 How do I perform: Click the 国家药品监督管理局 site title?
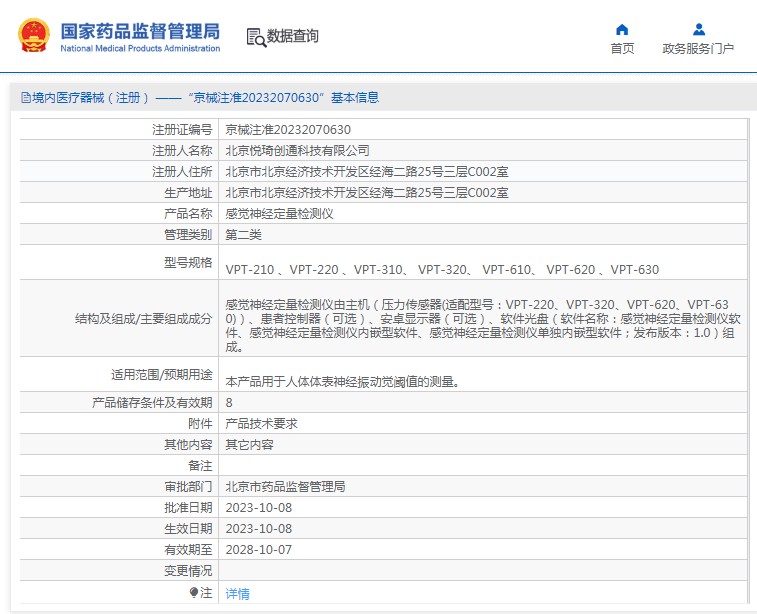click(140, 31)
